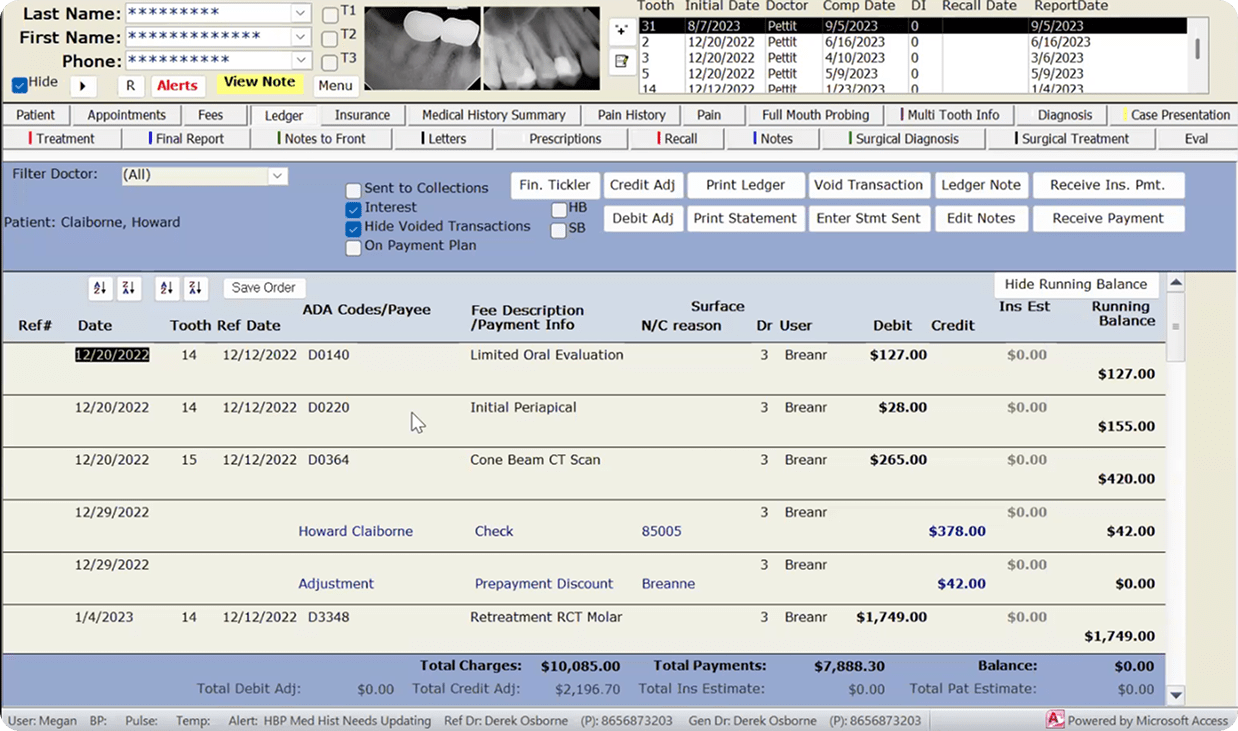Click the Microsoft Access logo in status bar
This screenshot has height=731, width=1238.
(x=1054, y=720)
